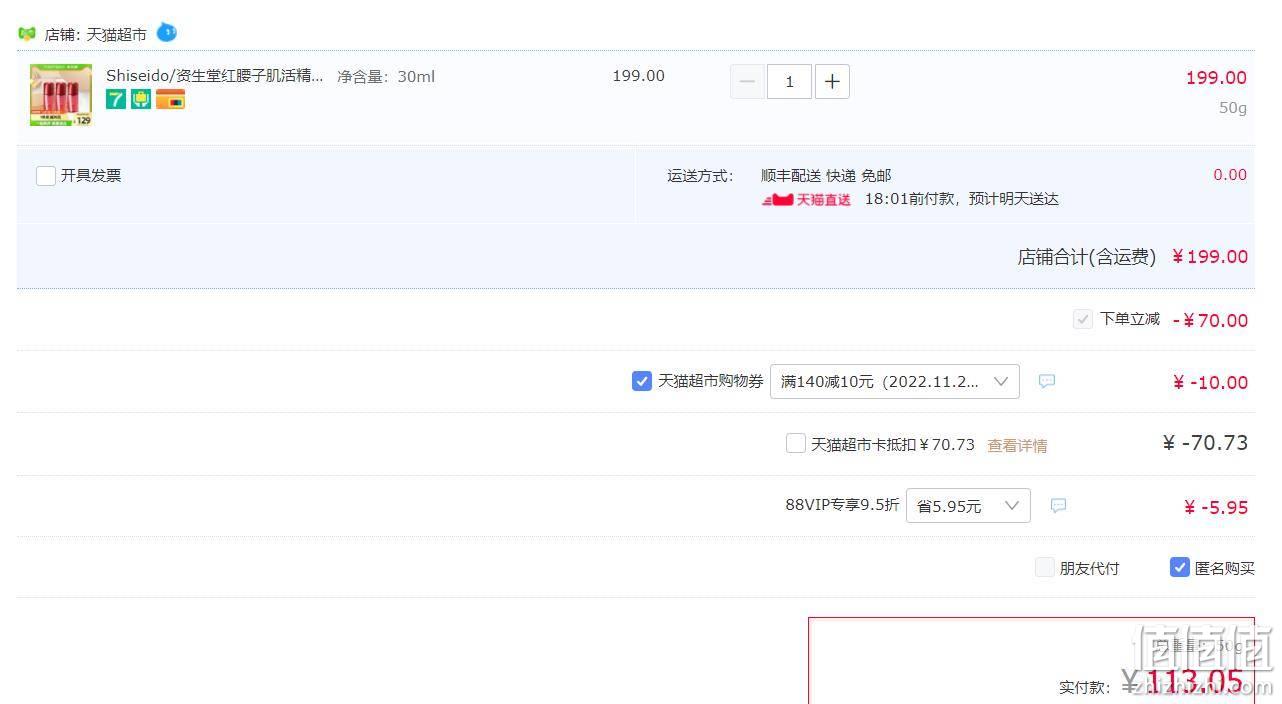Click the -¥70.00 instant discount amount
1282x704 pixels.
click(x=1210, y=321)
